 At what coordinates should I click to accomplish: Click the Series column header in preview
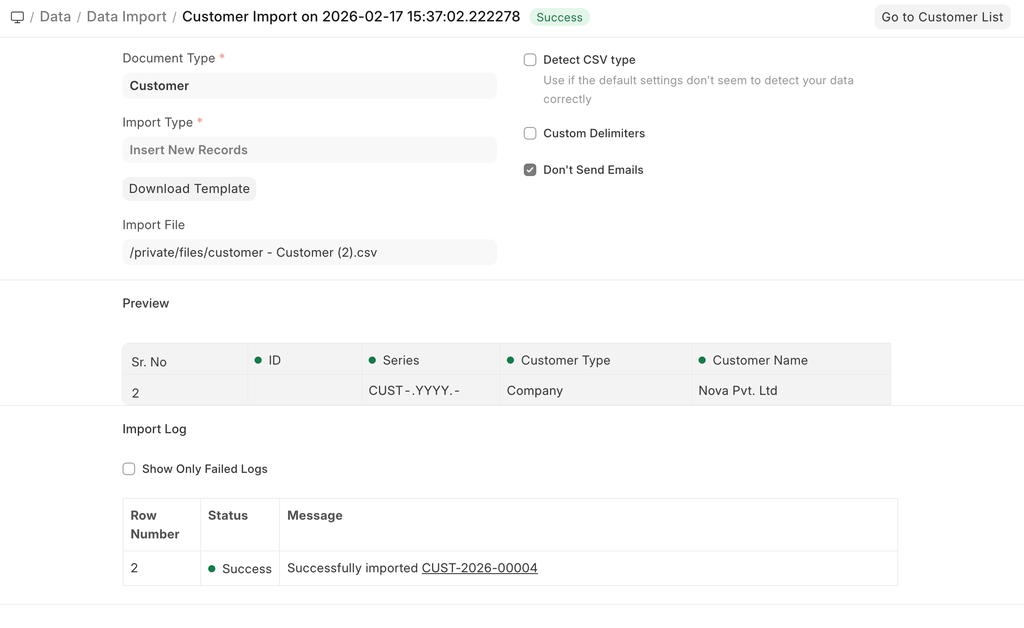coord(400,360)
